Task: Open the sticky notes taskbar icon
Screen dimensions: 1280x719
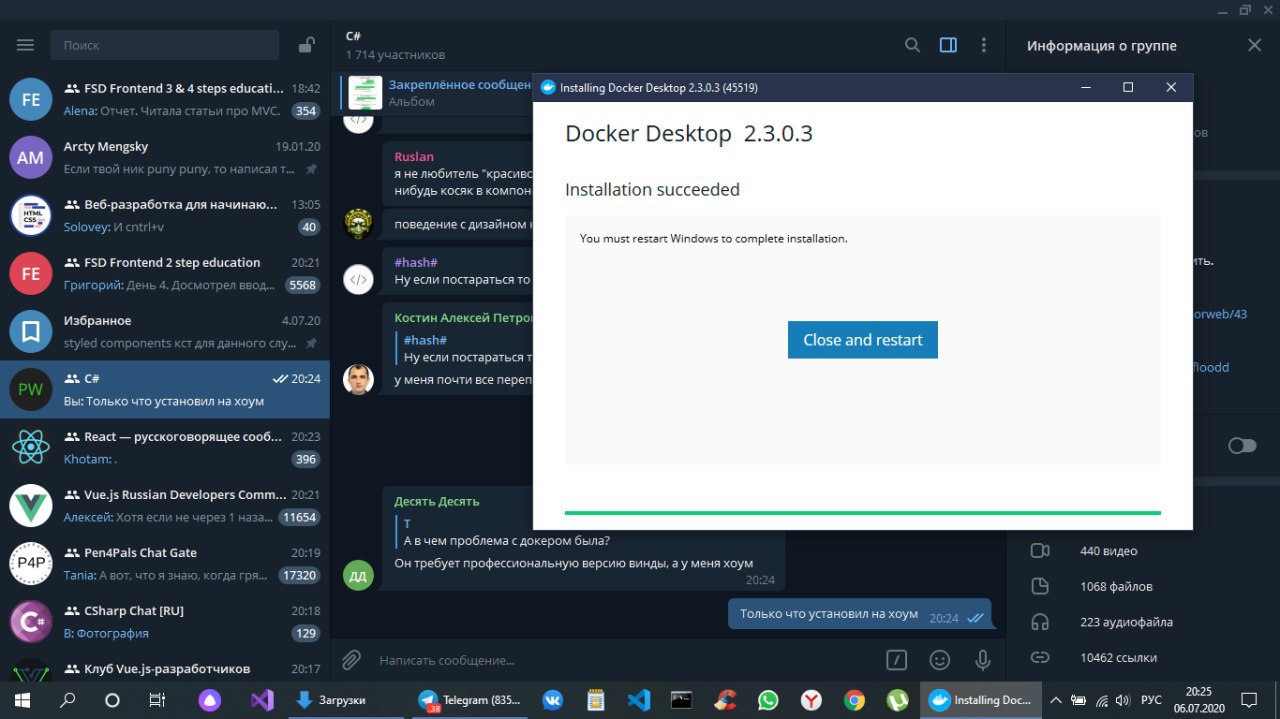Action: point(596,700)
